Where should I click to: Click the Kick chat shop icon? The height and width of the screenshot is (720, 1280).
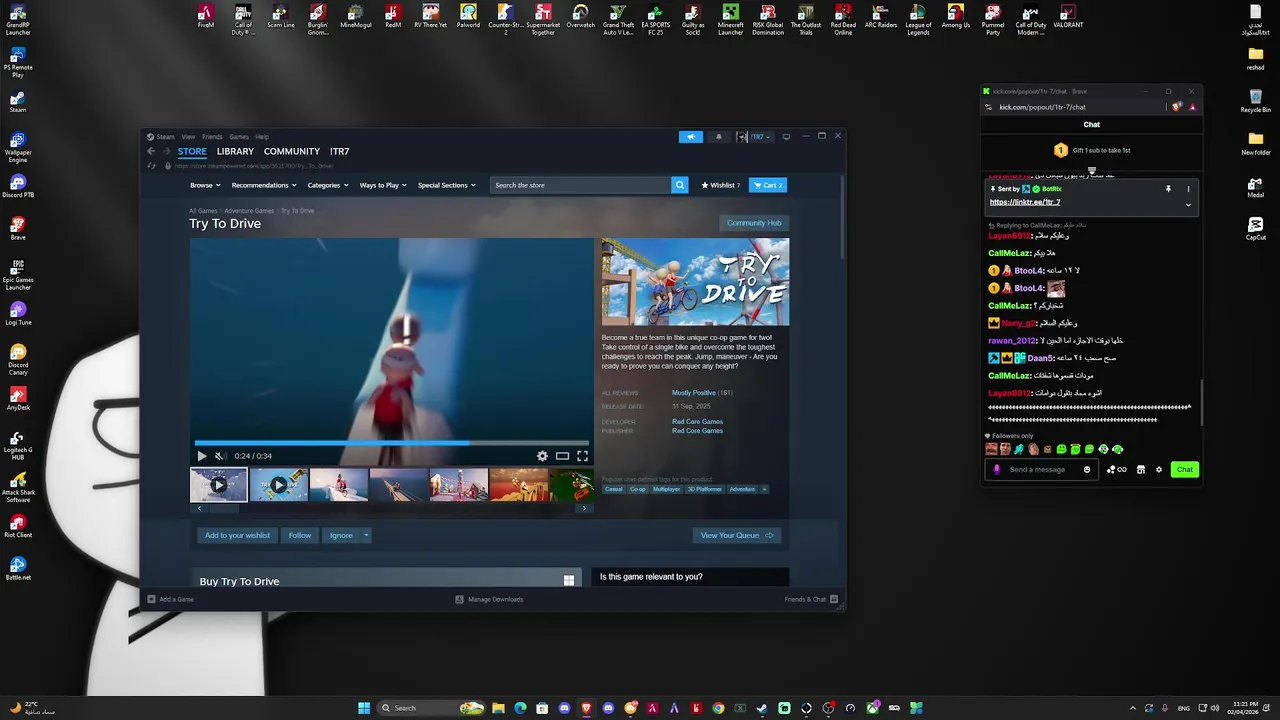pos(1140,470)
